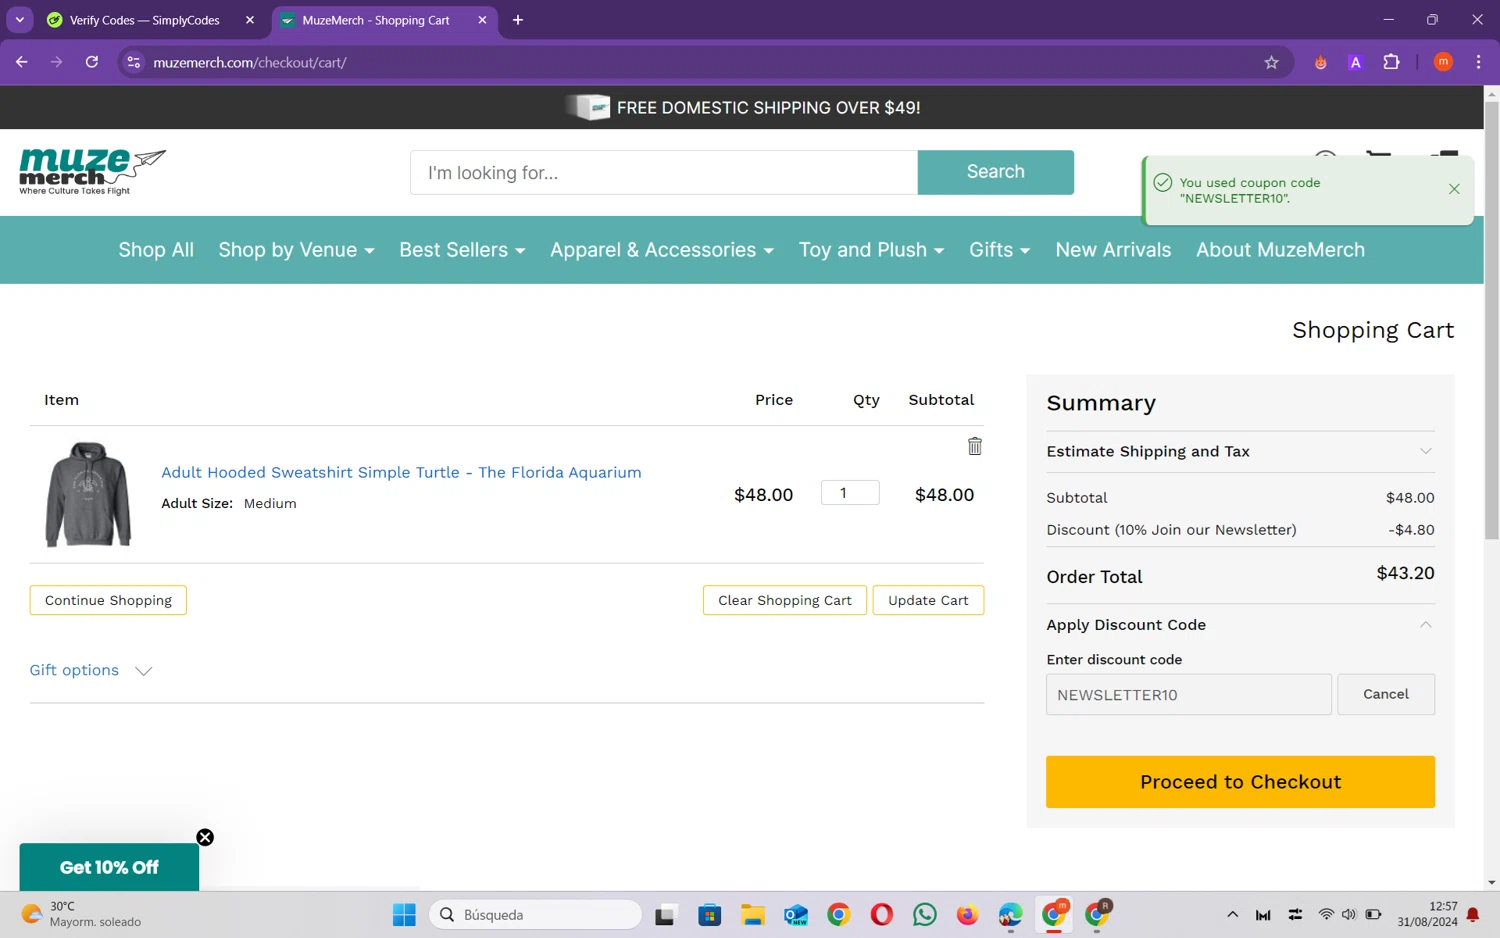Click the Windows taskbar search box
The image size is (1500, 938).
[x=536, y=914]
